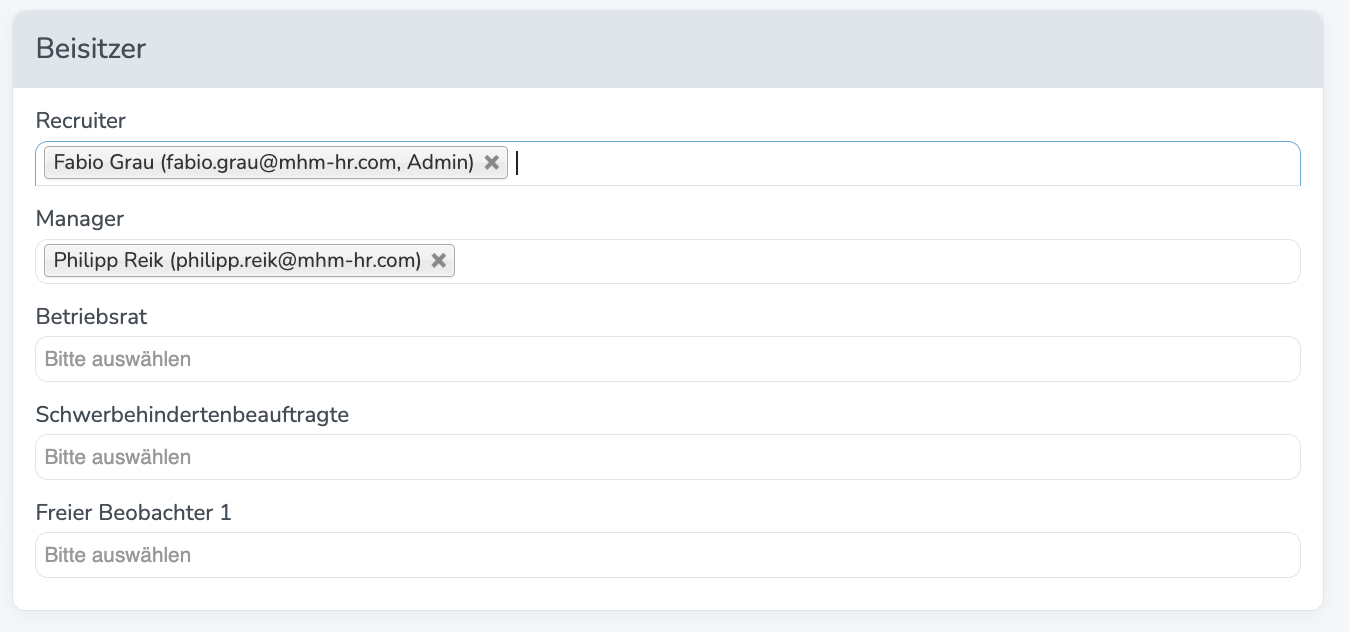The height and width of the screenshot is (632, 1350).
Task: Click the philipp.reik@mhm-hr.com email text
Action: tap(295, 260)
